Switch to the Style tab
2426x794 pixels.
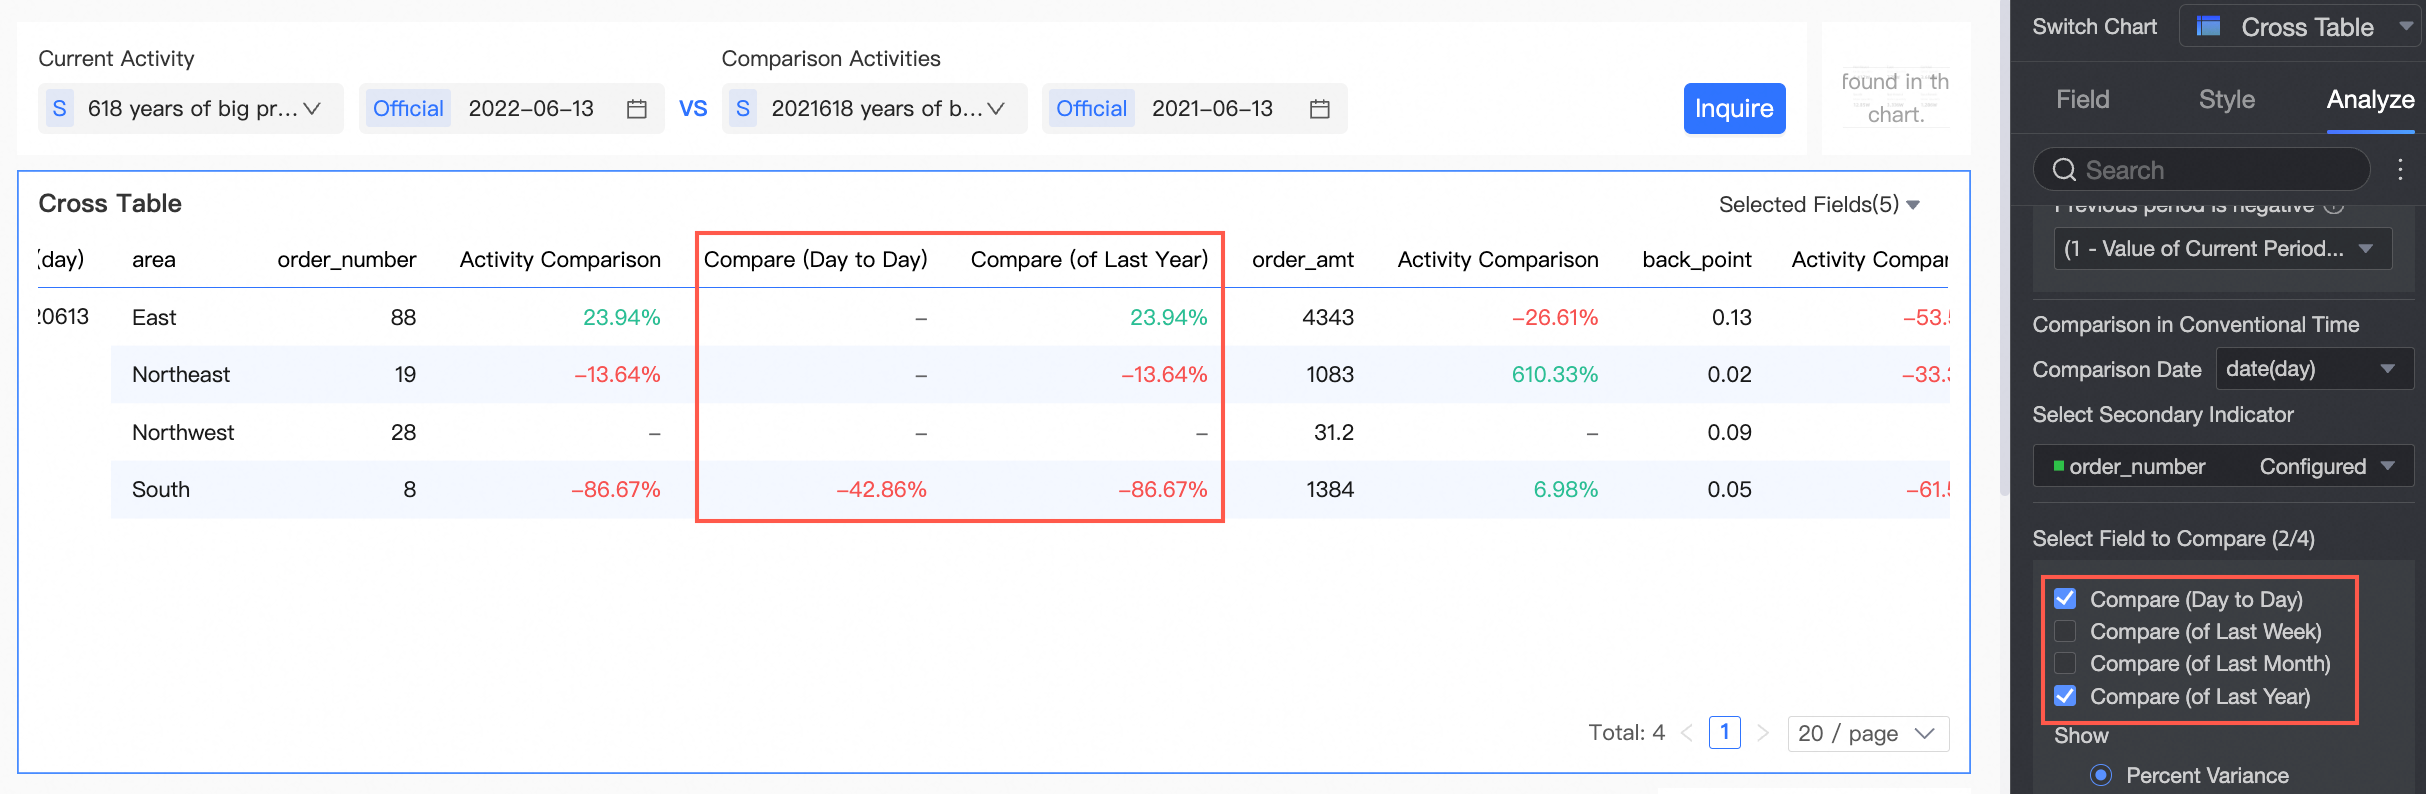coord(2226,99)
